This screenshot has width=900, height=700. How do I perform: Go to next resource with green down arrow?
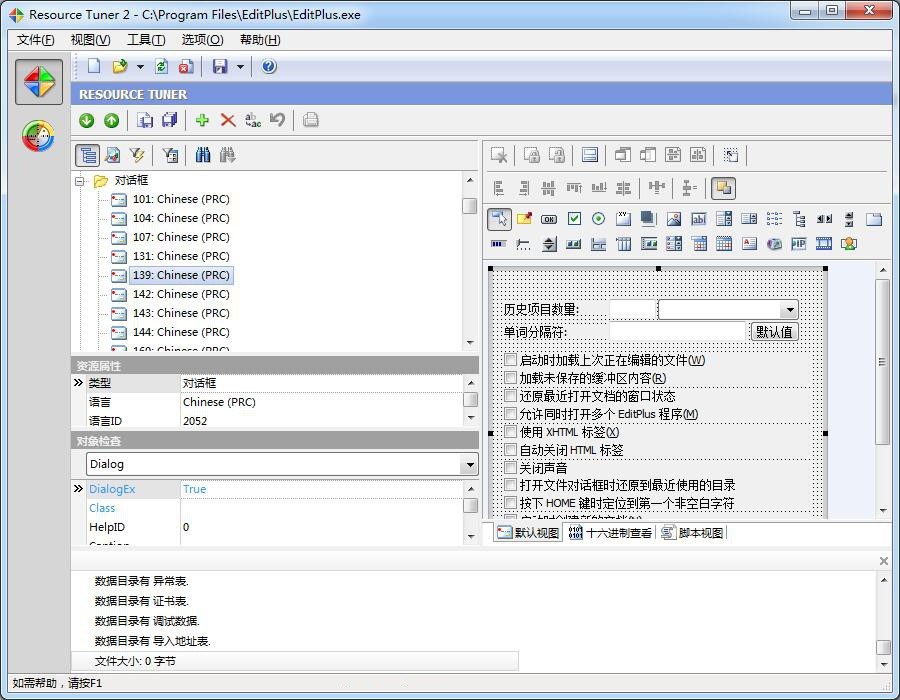coord(87,120)
